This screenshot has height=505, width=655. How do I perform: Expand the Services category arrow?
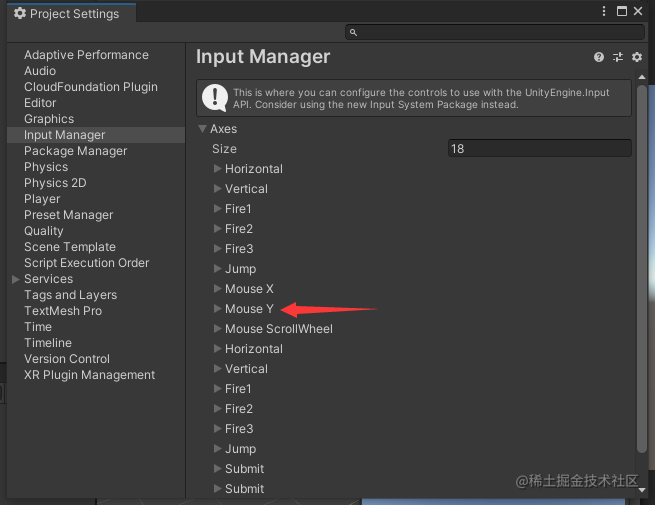pyautogui.click(x=15, y=279)
